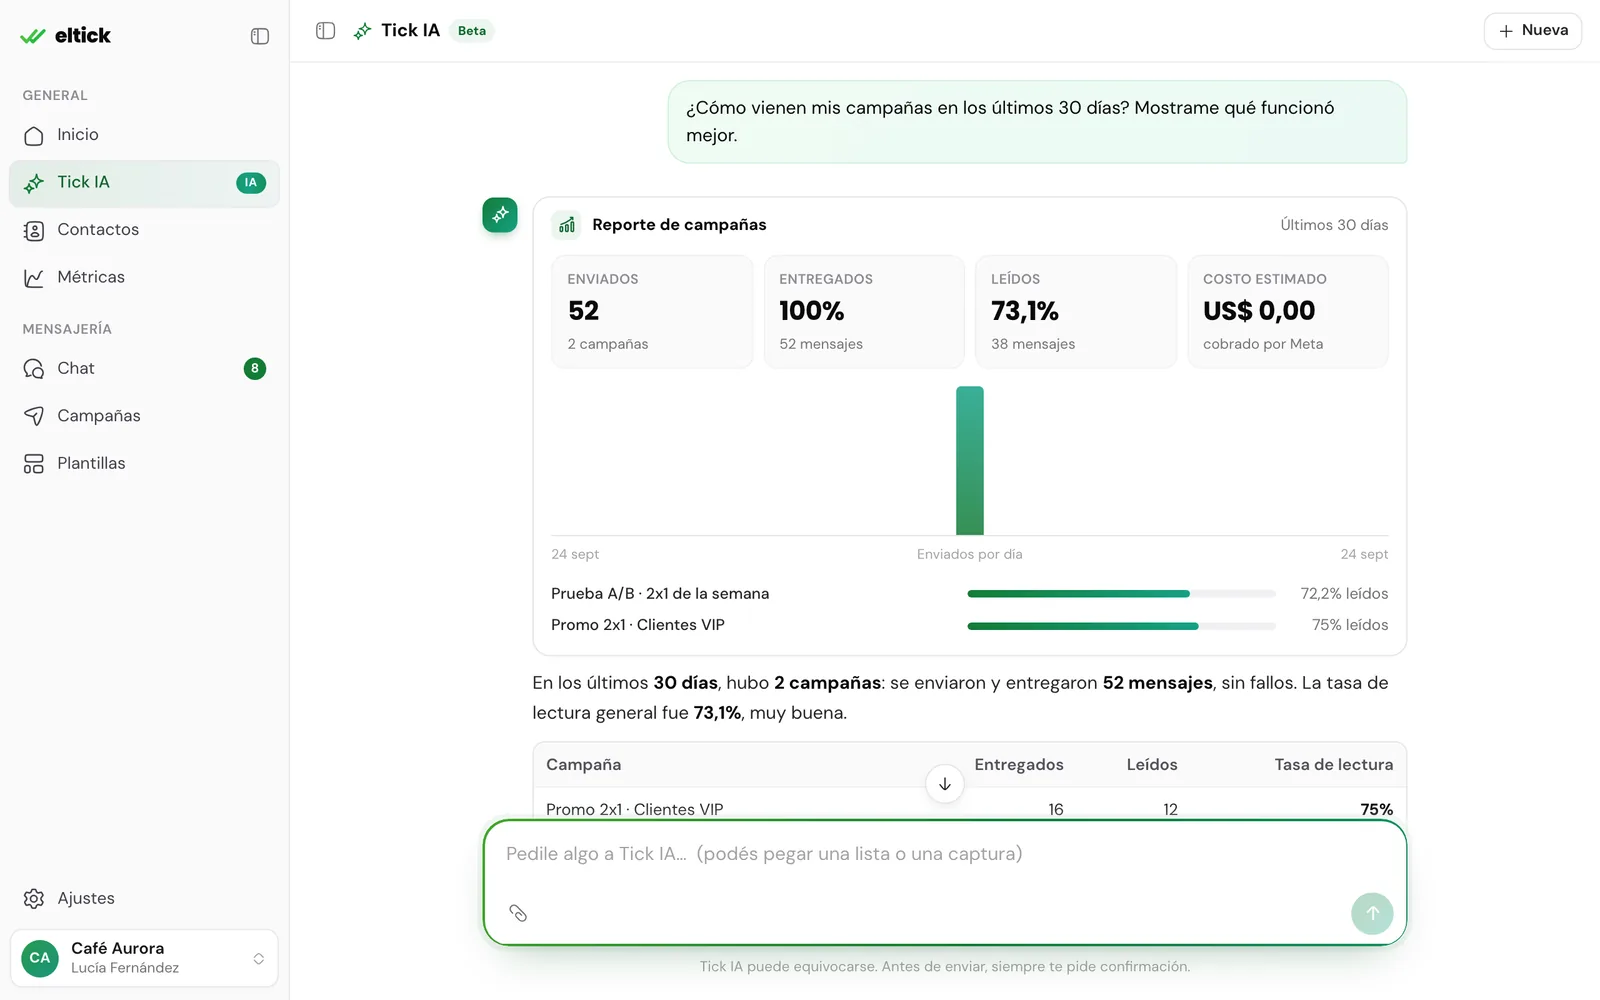The image size is (1600, 1000).
Task: Focus the 'Pedile algo a Tick IA' input
Action: coord(945,855)
